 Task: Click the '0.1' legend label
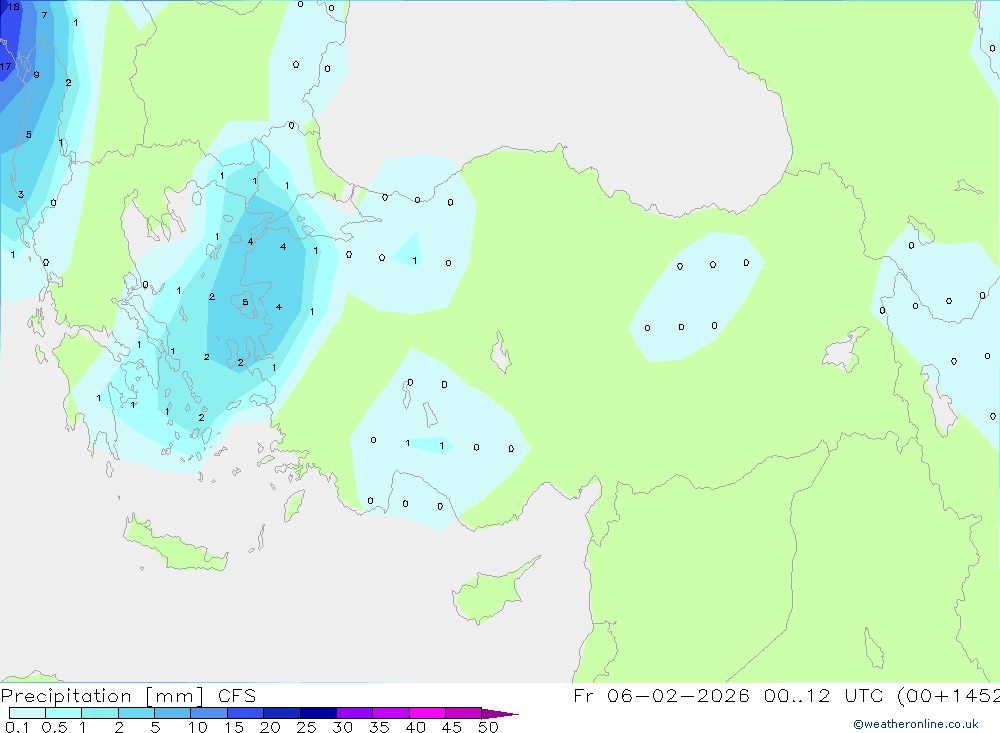click(17, 727)
